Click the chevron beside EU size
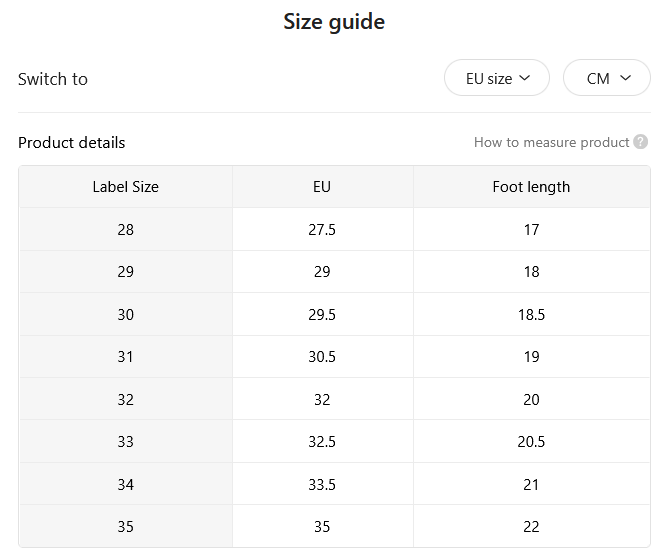Image resolution: width=660 pixels, height=560 pixels. [x=524, y=78]
